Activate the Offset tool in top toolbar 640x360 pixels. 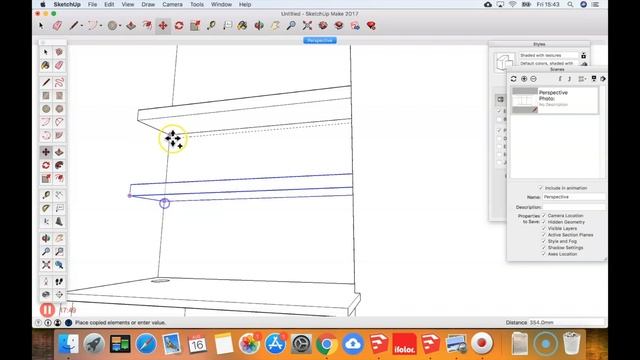click(147, 26)
